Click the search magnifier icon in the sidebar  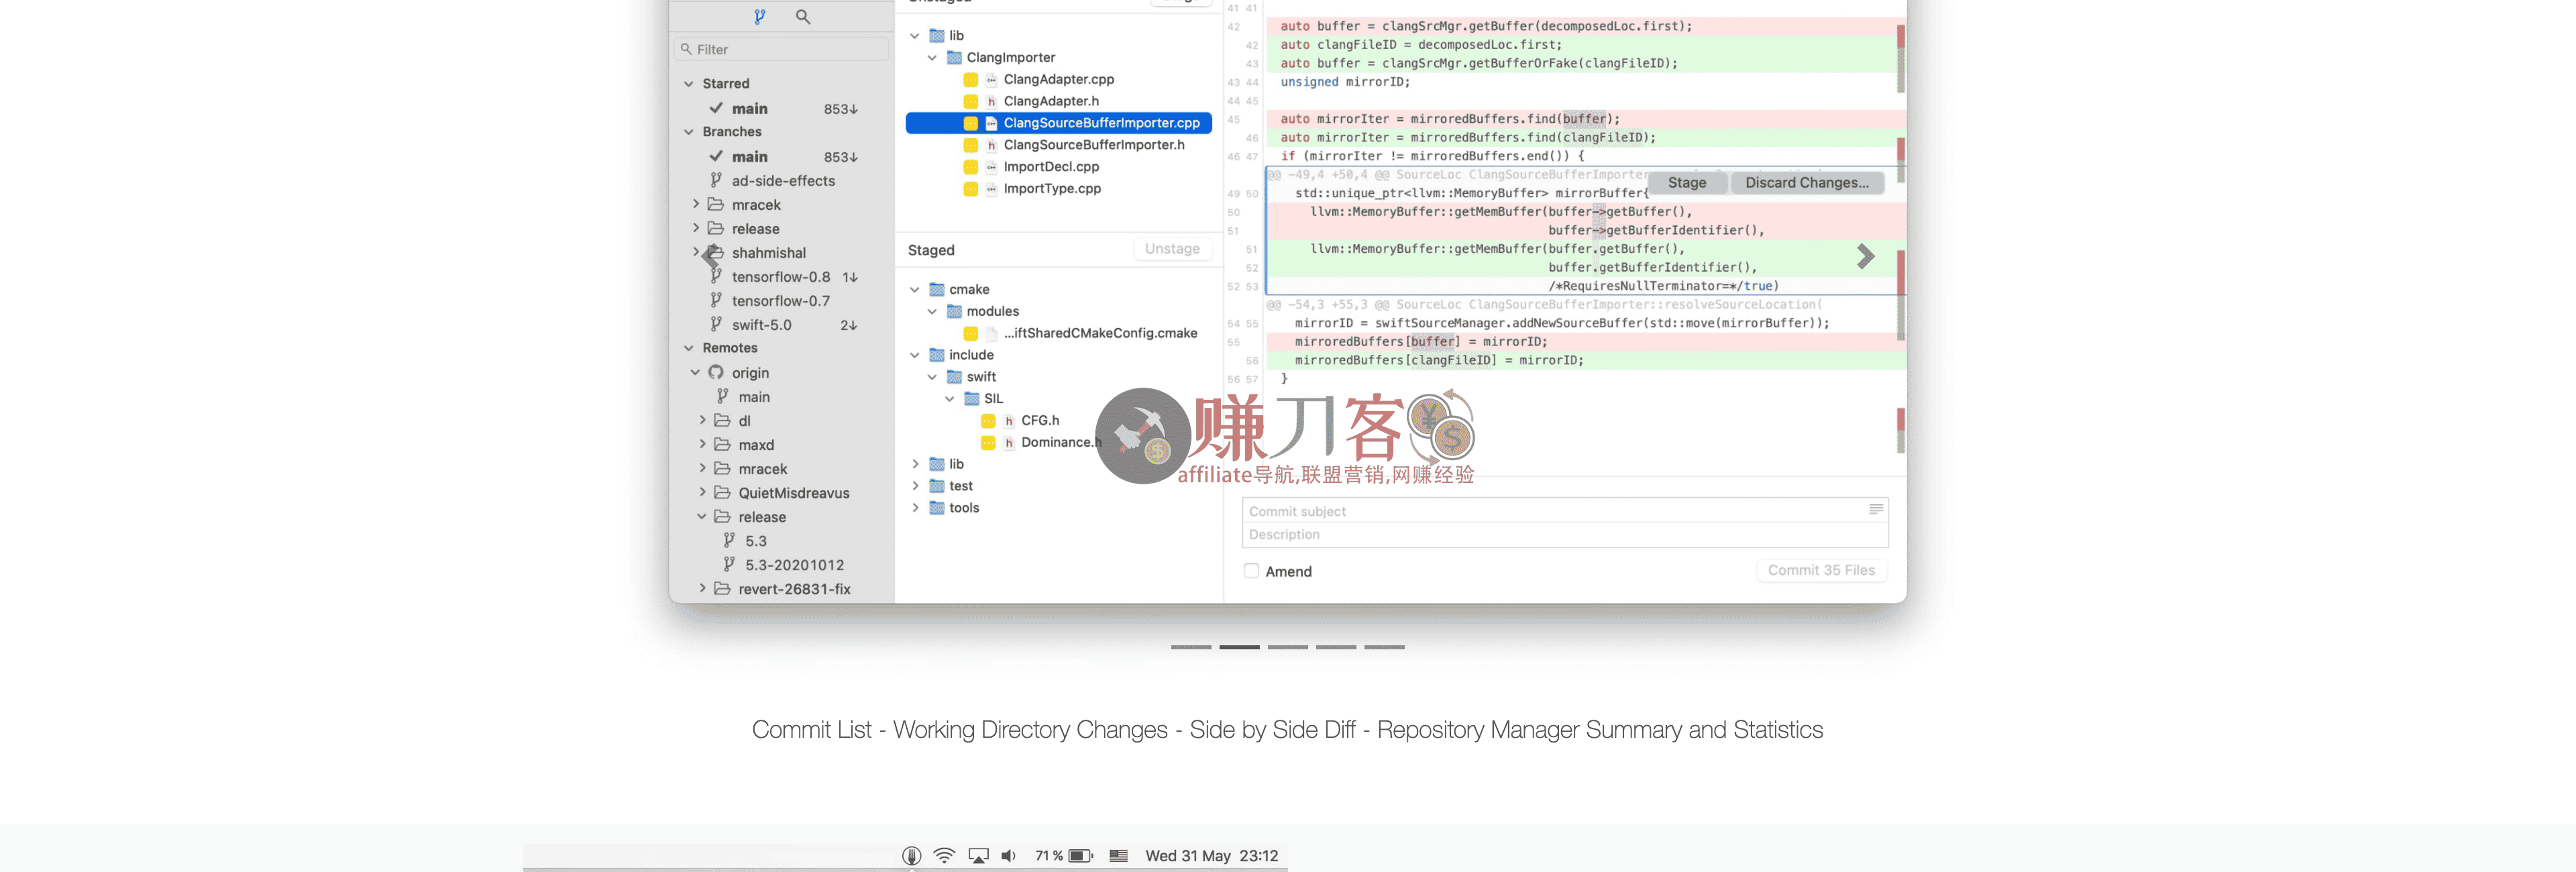[802, 17]
